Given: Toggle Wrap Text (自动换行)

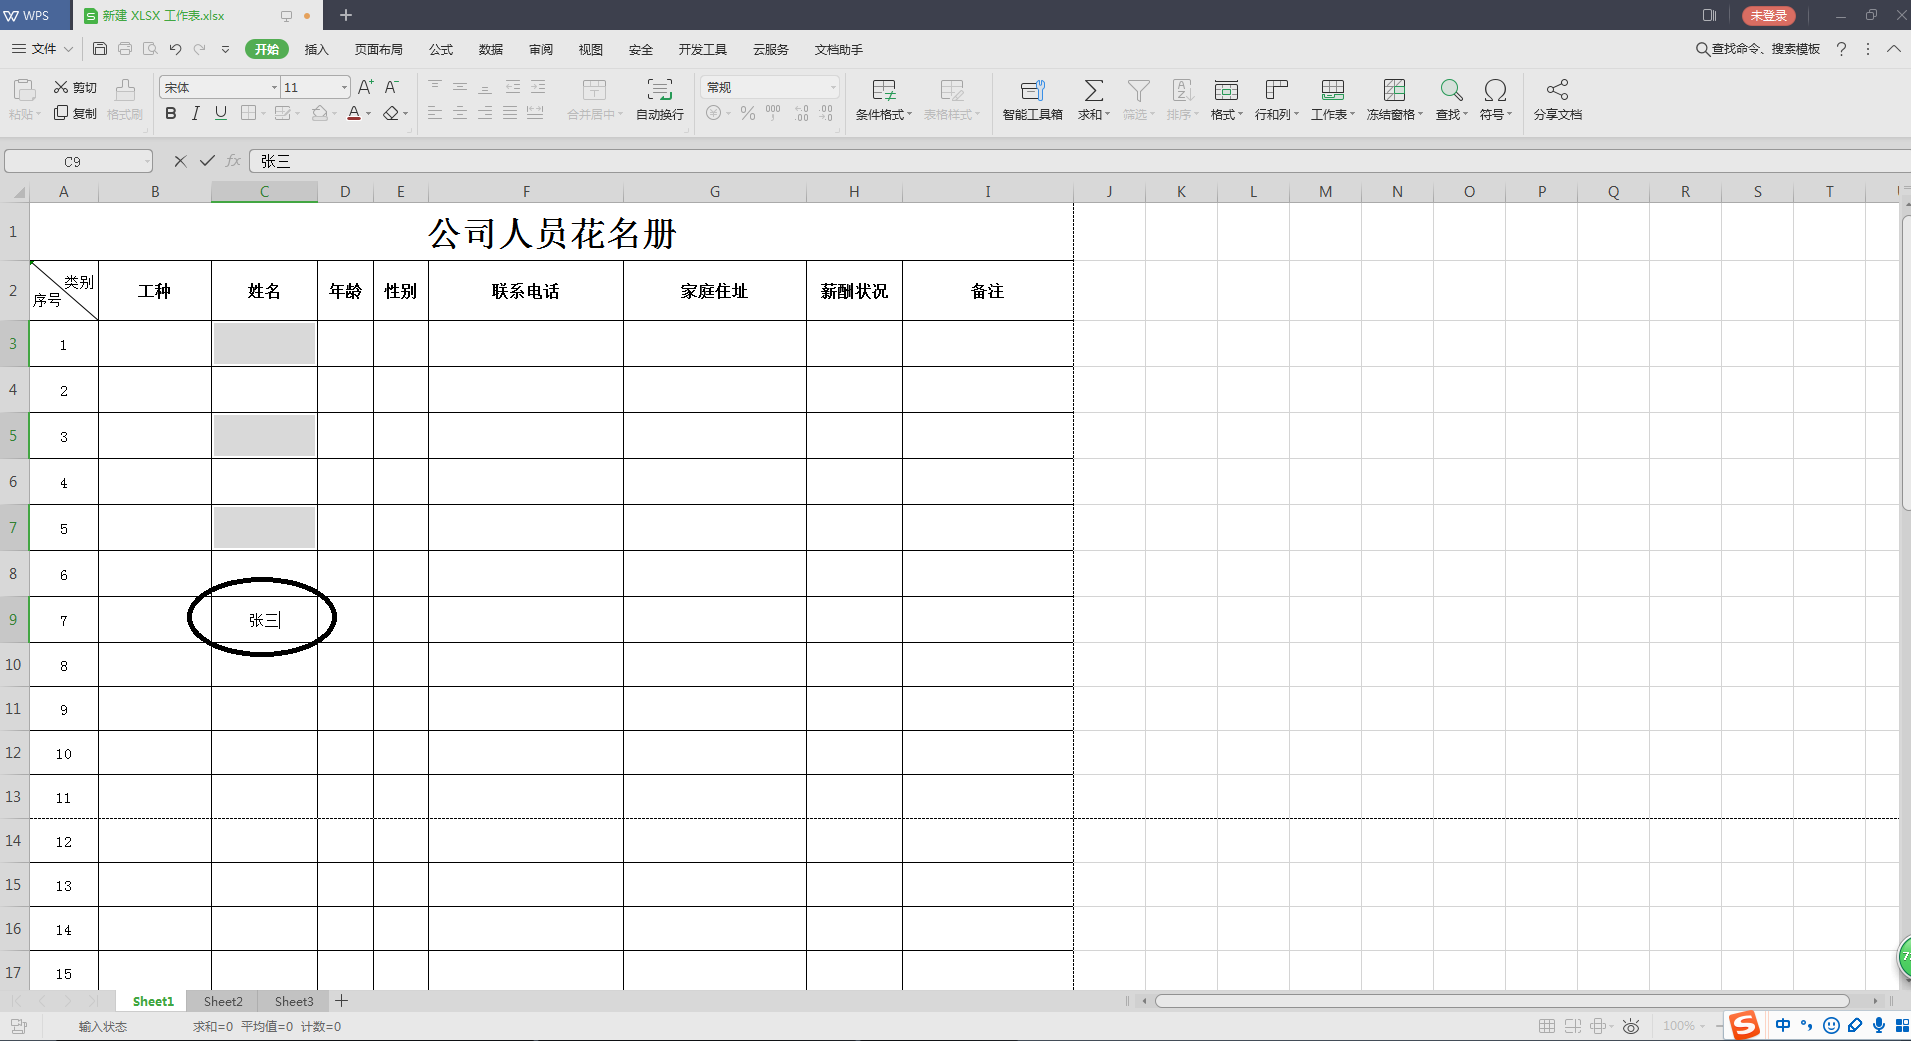Looking at the screenshot, I should 660,101.
